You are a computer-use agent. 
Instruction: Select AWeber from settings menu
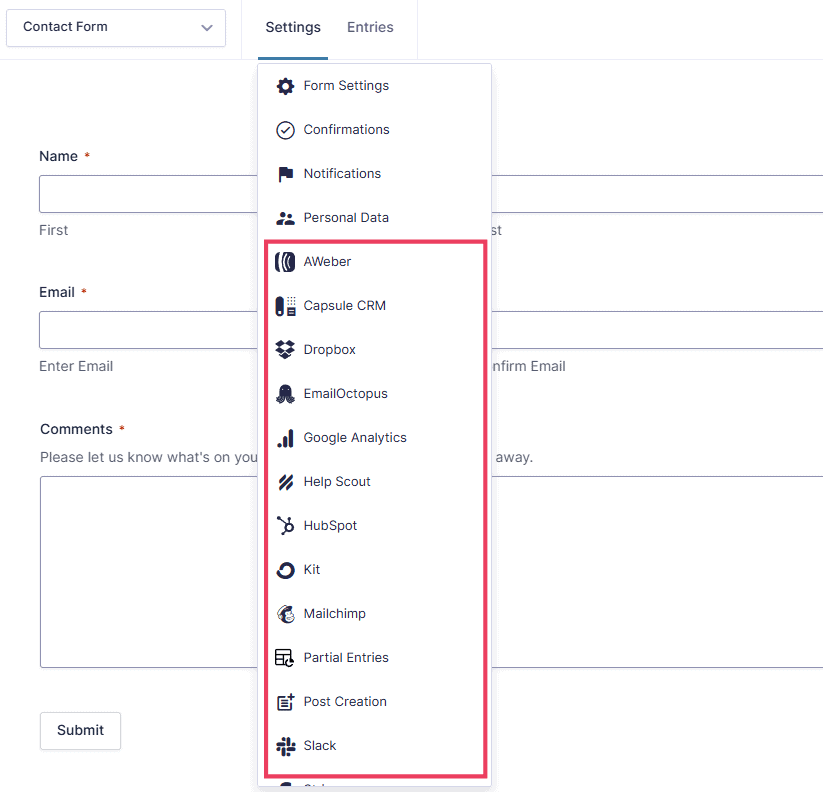[375, 261]
